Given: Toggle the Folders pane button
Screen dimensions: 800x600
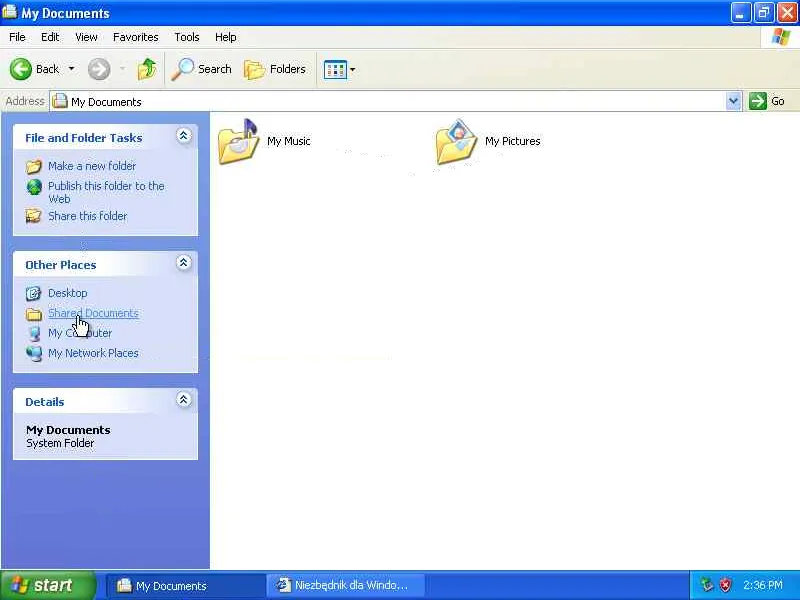Looking at the screenshot, I should pyautogui.click(x=275, y=69).
